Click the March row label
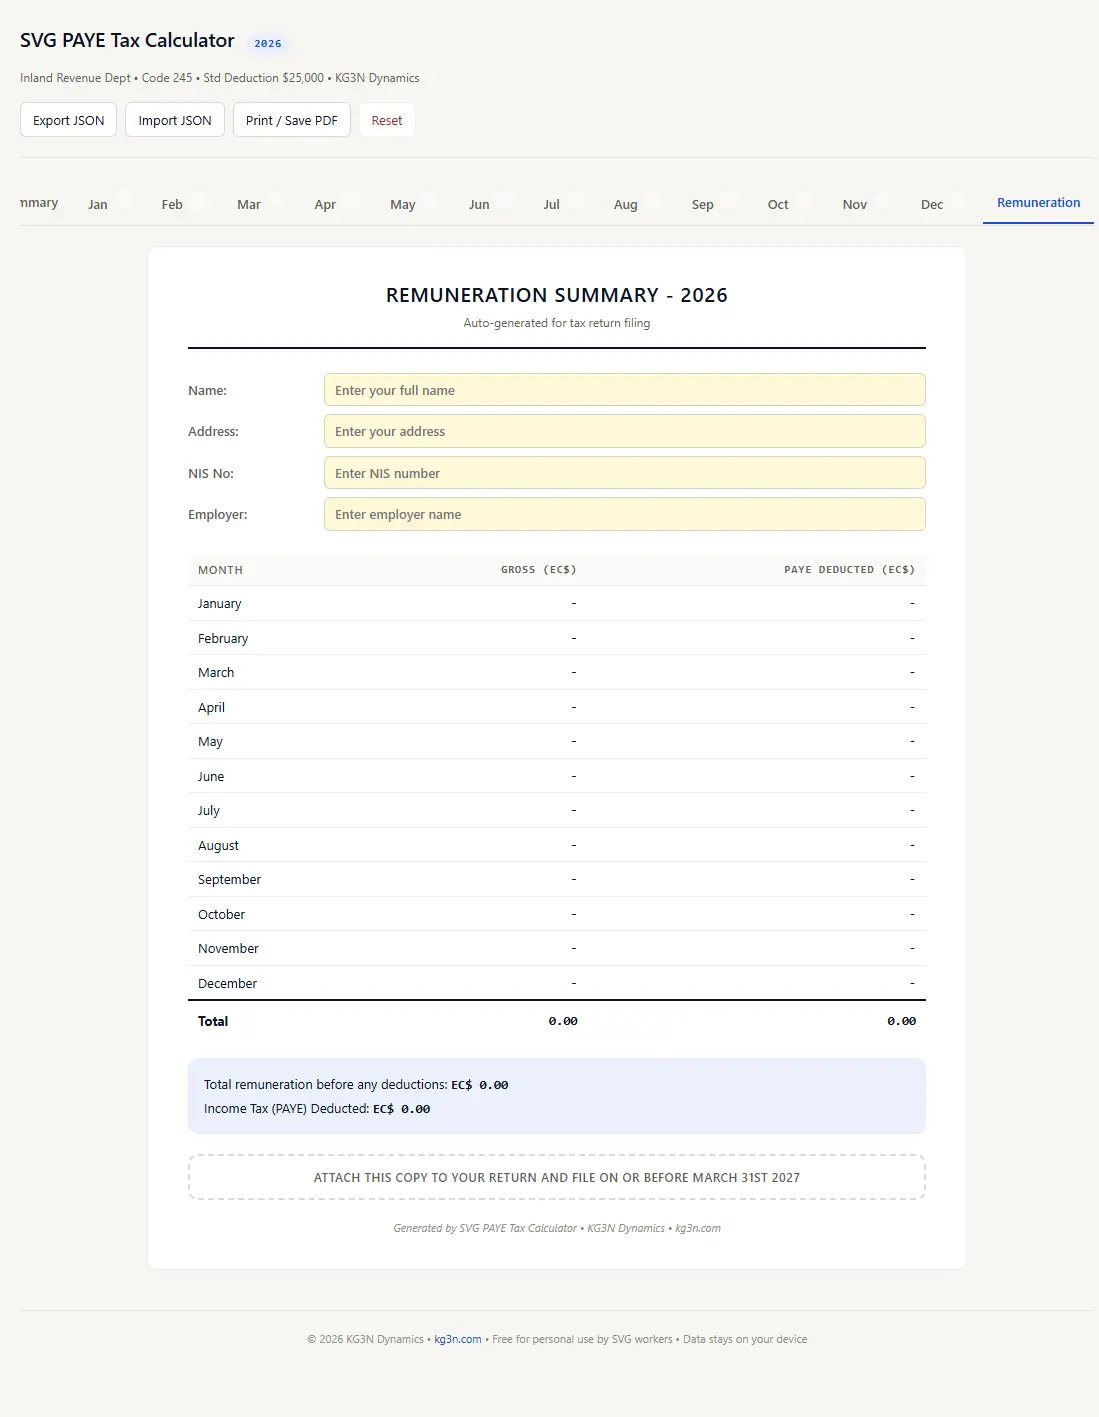Screen dimensions: 1099x1417 [x=216, y=673]
